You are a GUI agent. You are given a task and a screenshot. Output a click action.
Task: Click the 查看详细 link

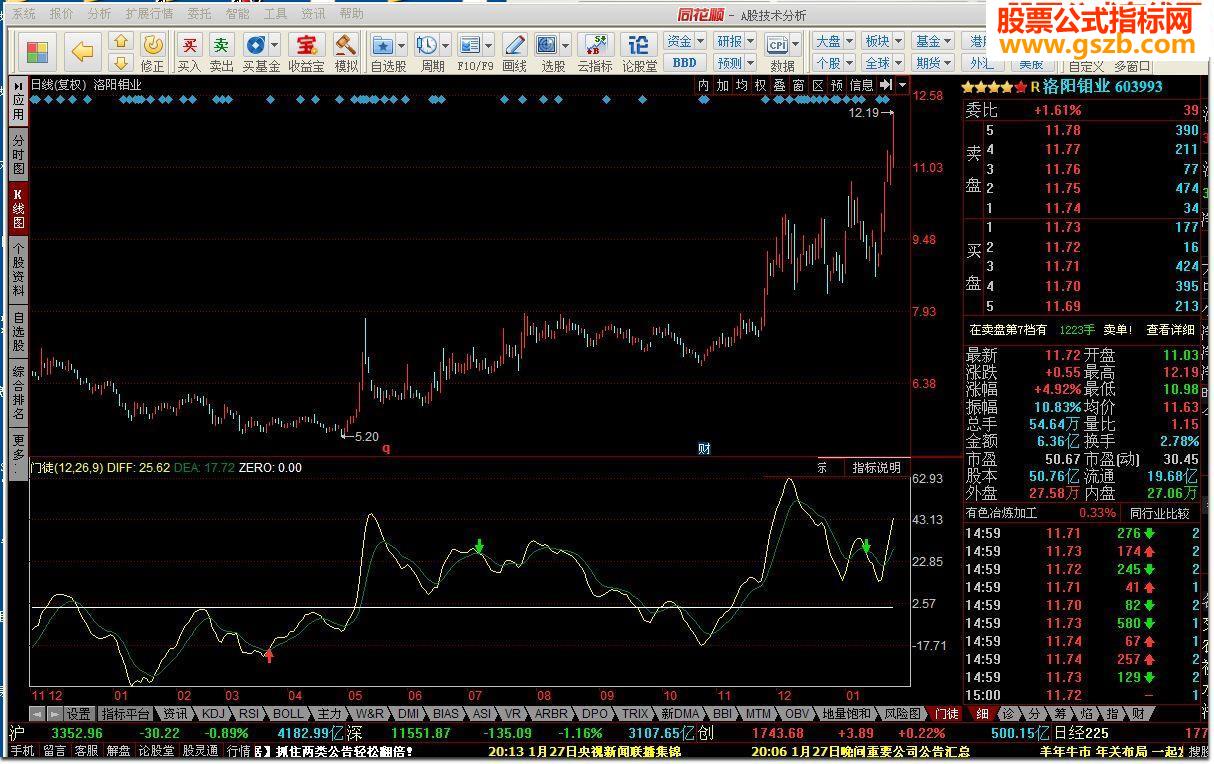click(1170, 329)
